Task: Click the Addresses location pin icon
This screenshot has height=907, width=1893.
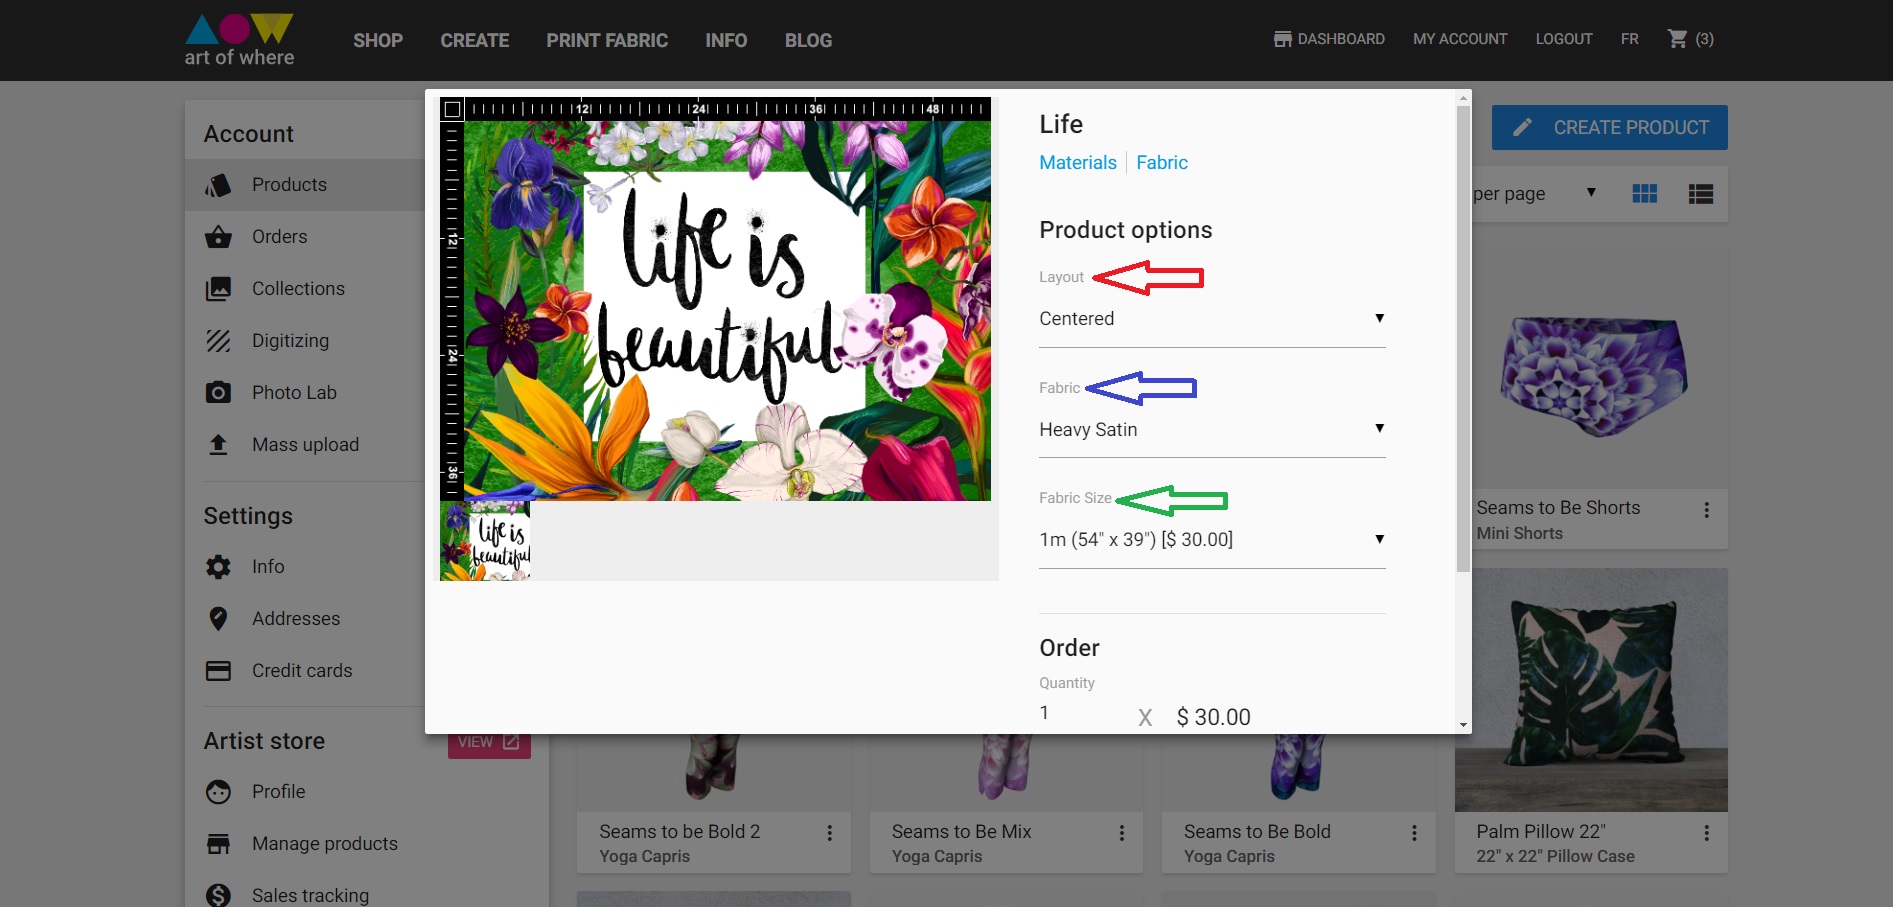Action: pyautogui.click(x=218, y=619)
